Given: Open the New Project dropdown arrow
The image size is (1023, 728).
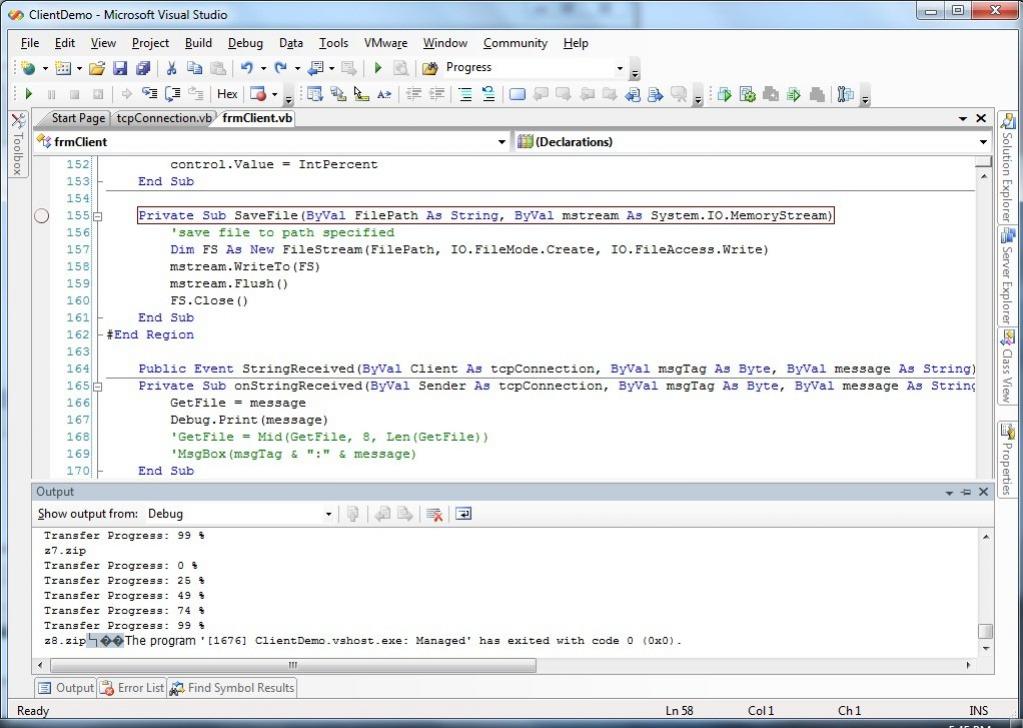Looking at the screenshot, I should coord(45,68).
